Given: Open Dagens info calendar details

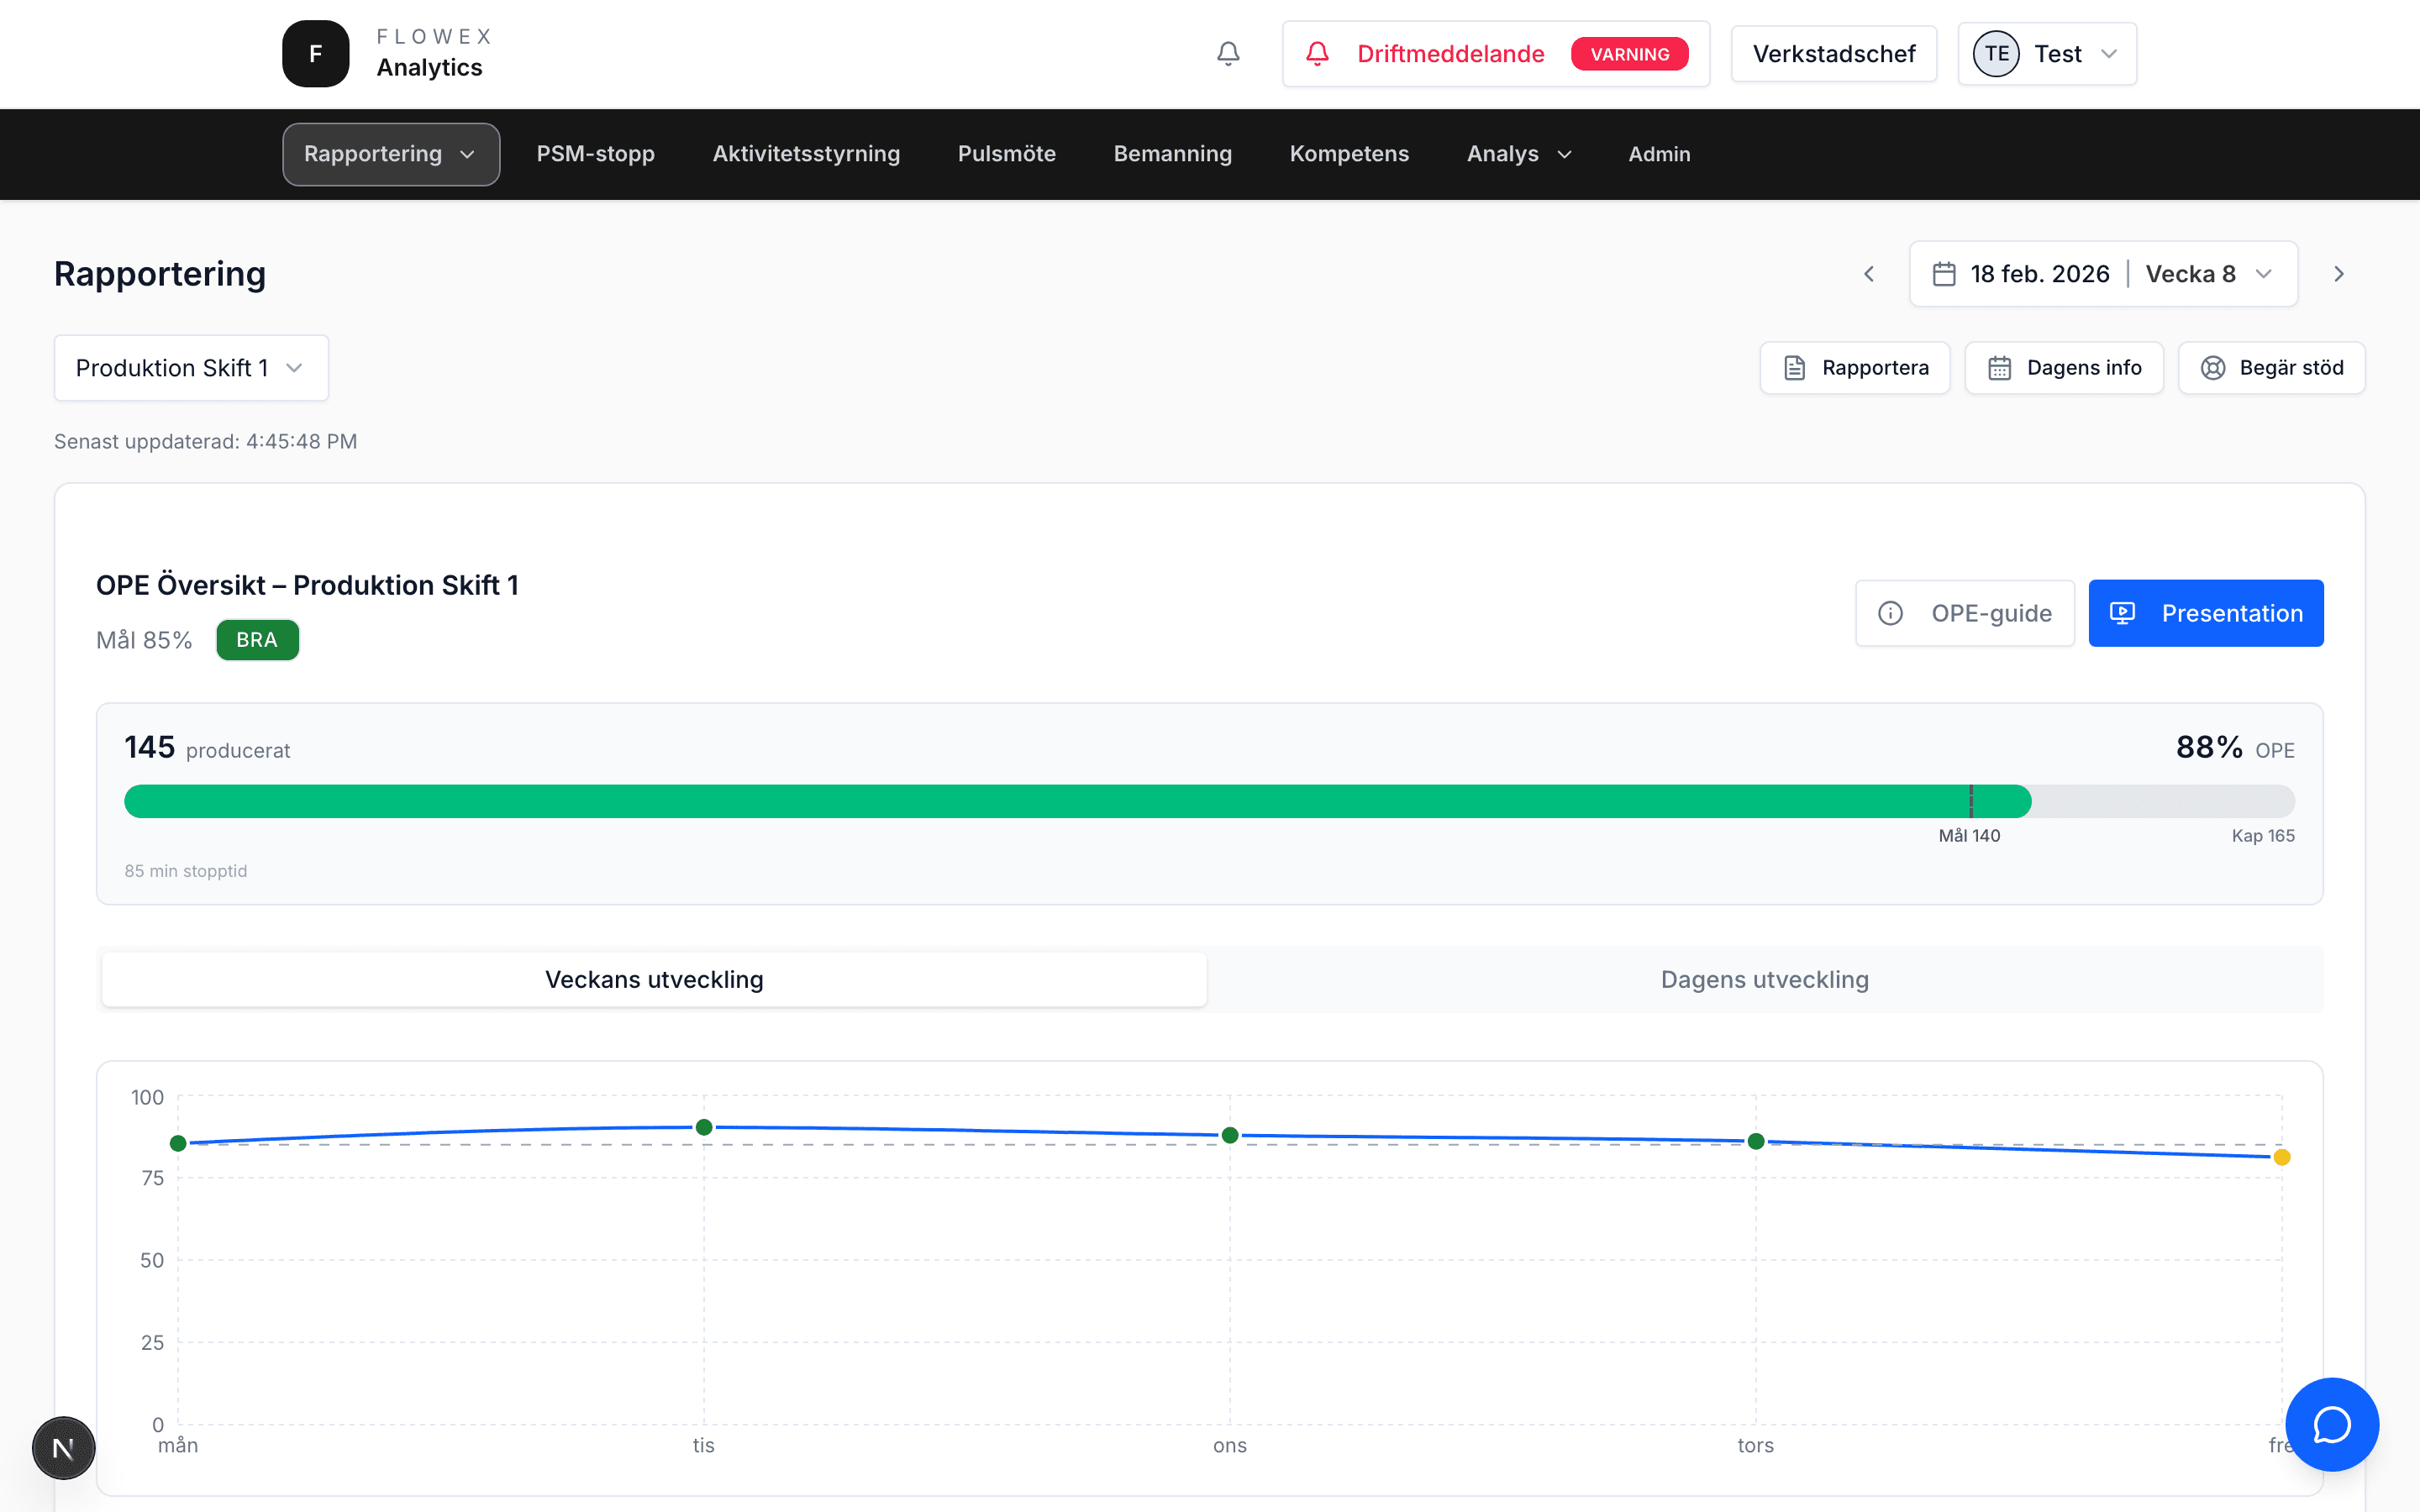Looking at the screenshot, I should (x=2063, y=367).
